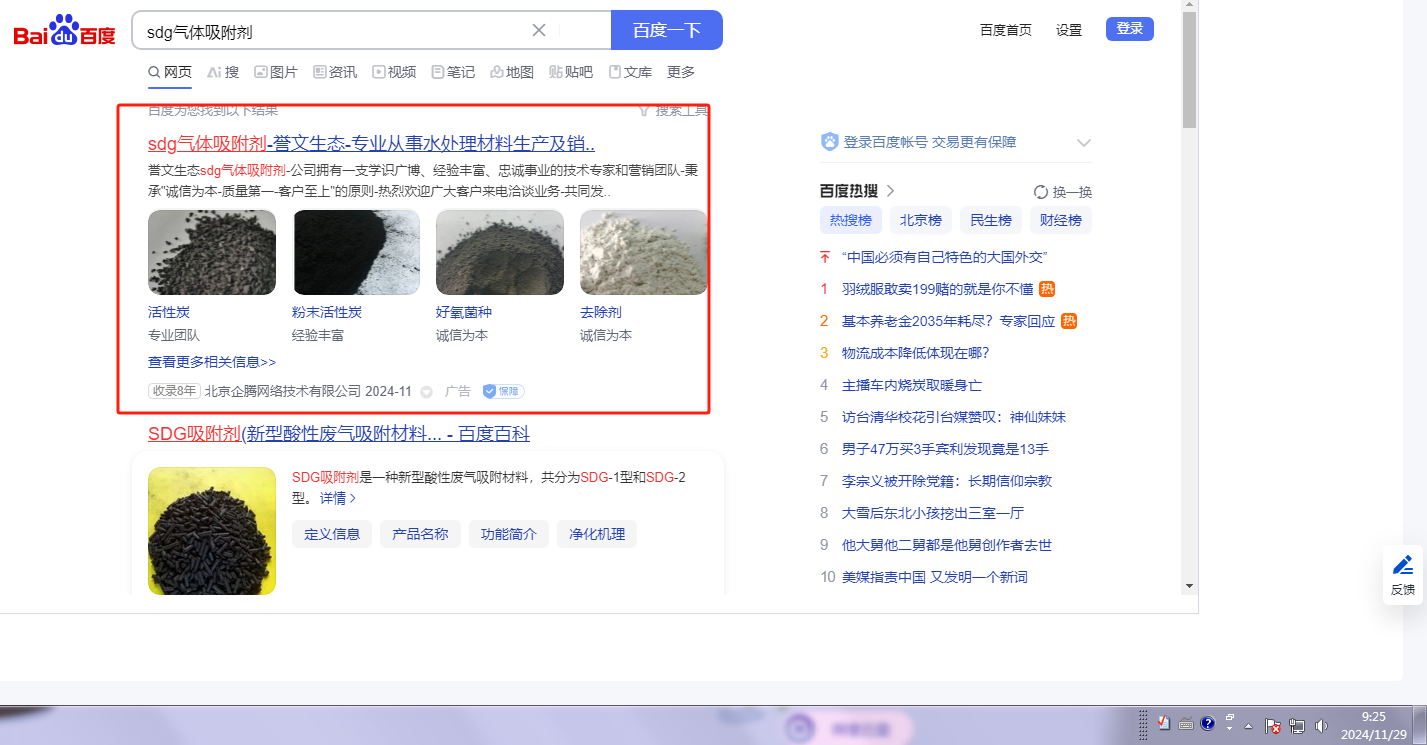
Task: Select the 北京榜 tab
Action: tap(921, 220)
